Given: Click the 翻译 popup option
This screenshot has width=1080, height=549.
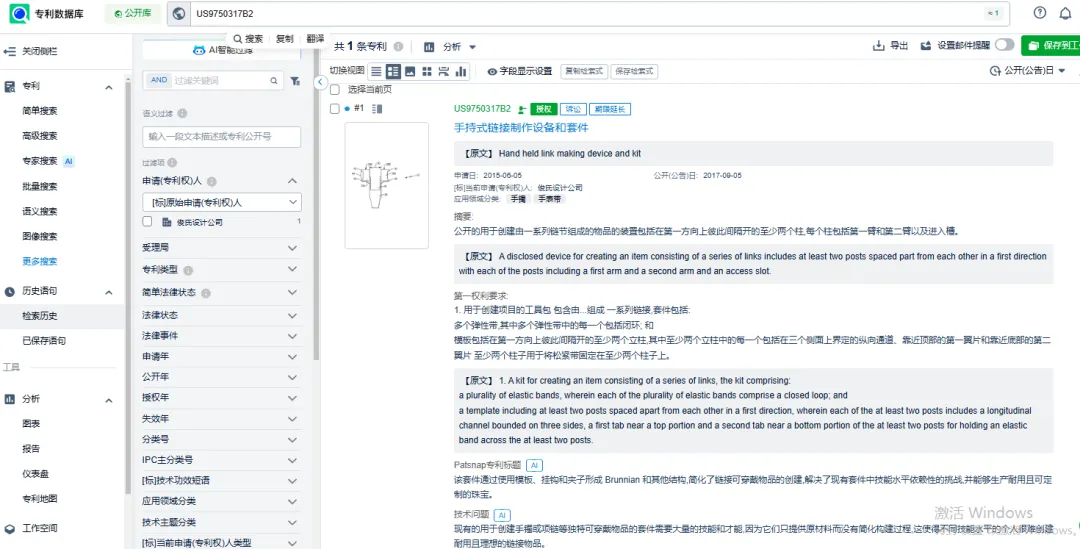Looking at the screenshot, I should click(x=315, y=39).
